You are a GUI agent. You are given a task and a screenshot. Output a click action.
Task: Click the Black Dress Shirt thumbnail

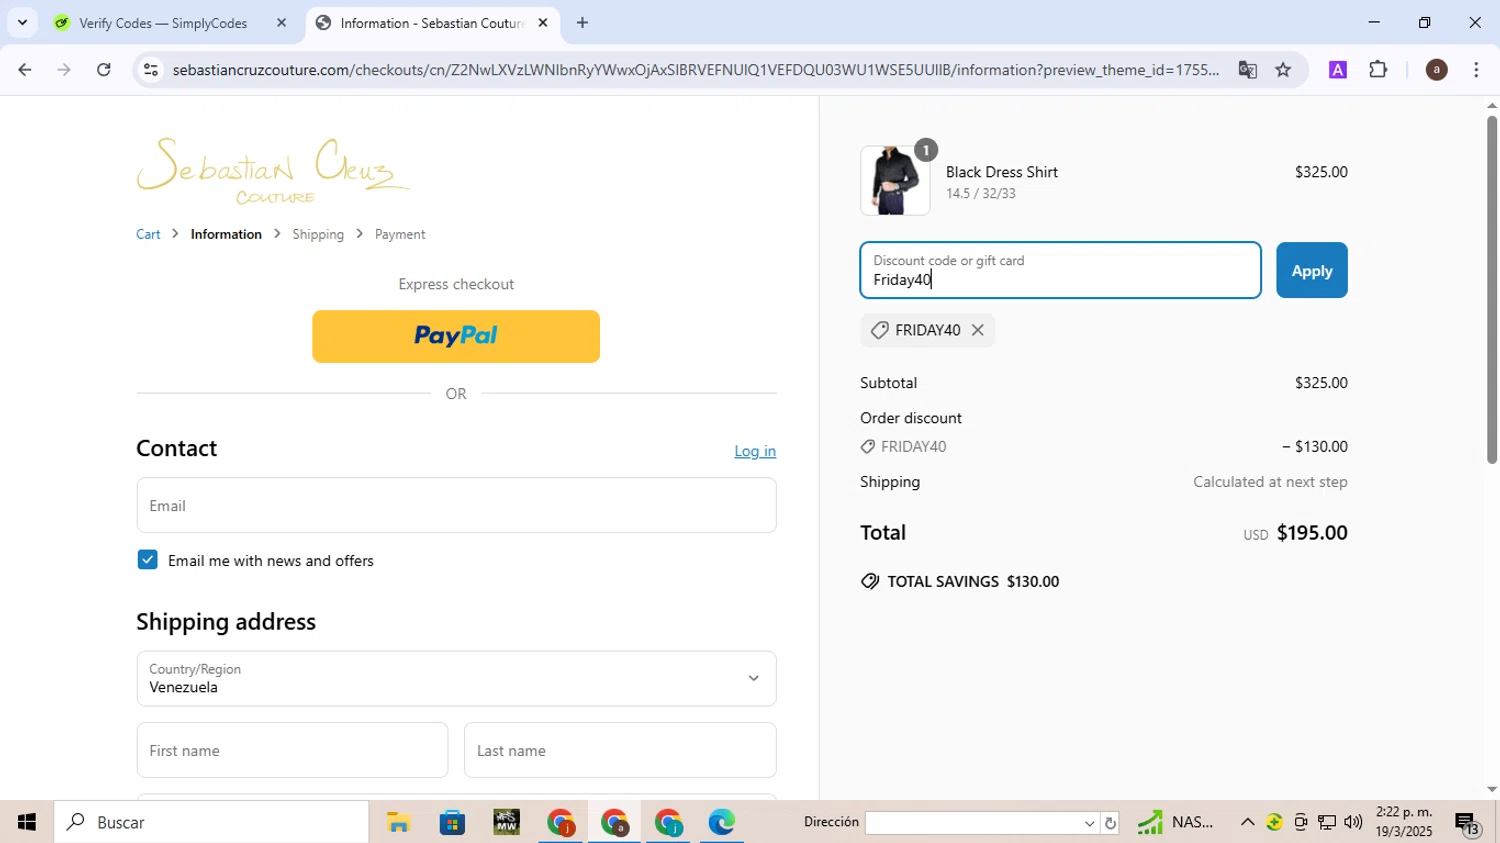click(x=895, y=181)
